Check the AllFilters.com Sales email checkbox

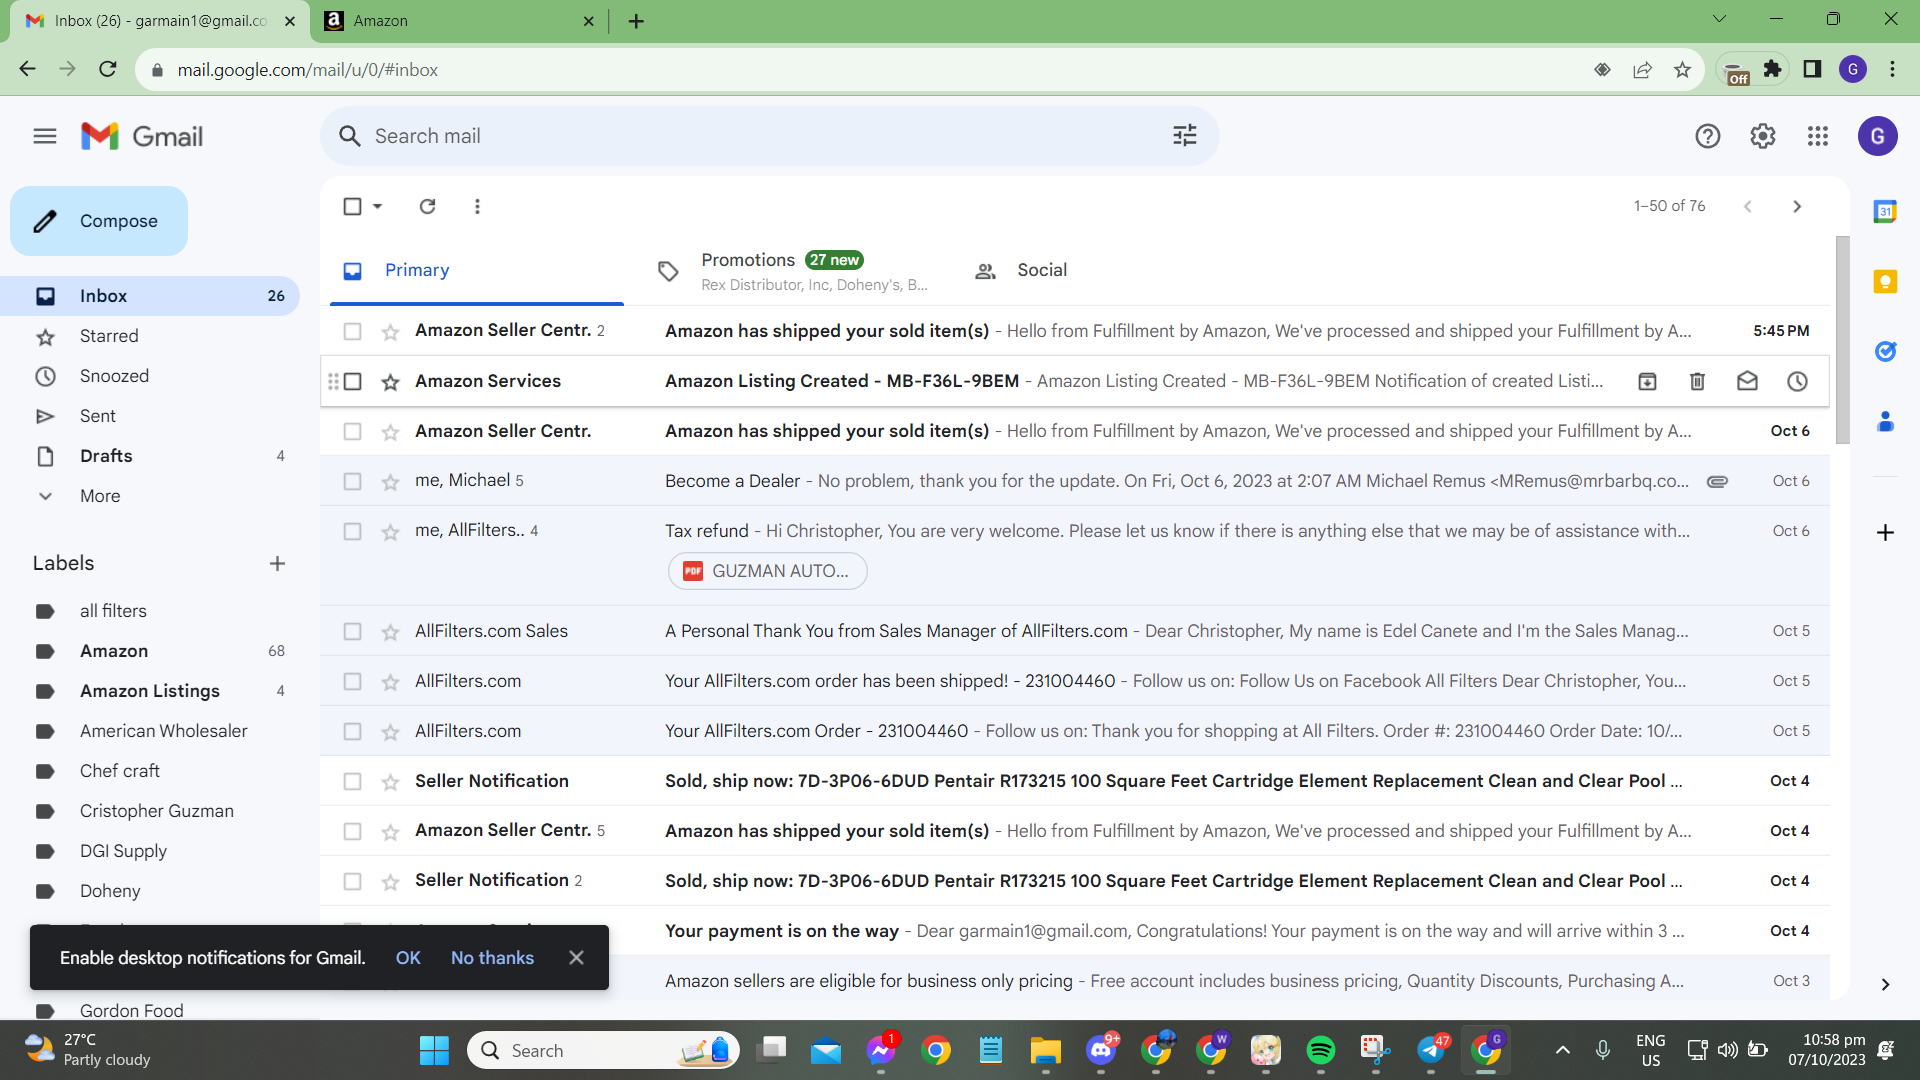click(x=352, y=631)
